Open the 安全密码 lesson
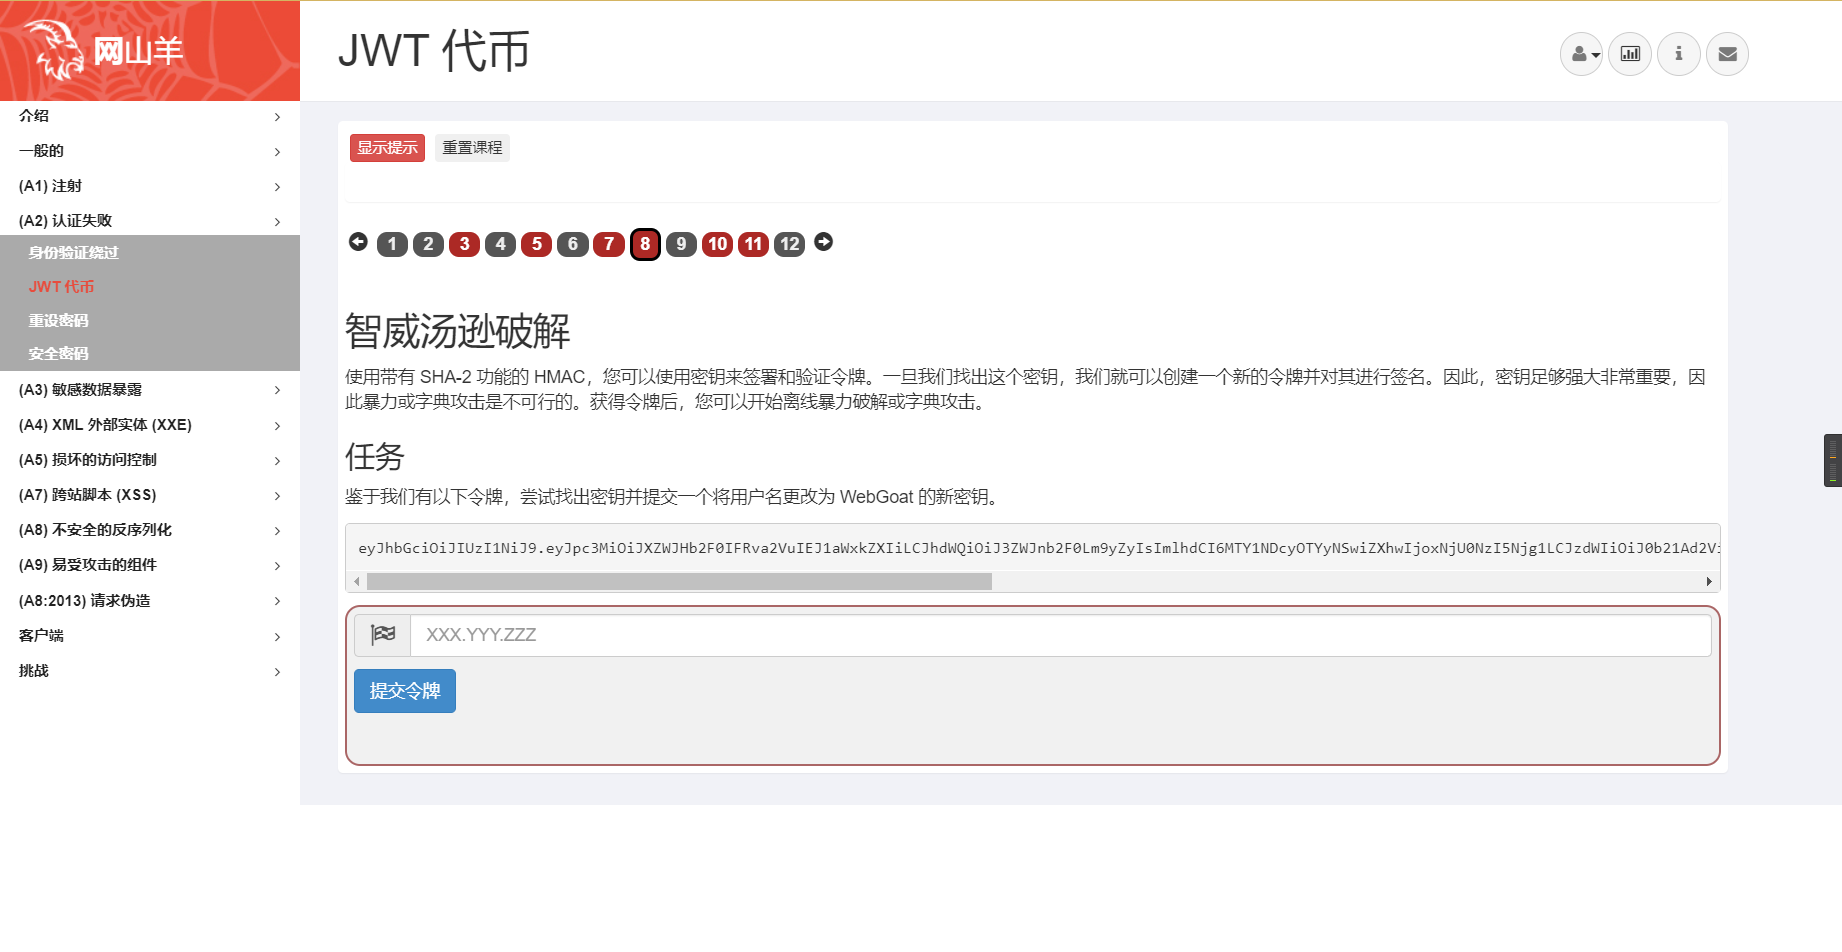Screen dimensions: 1842x952 pos(58,354)
